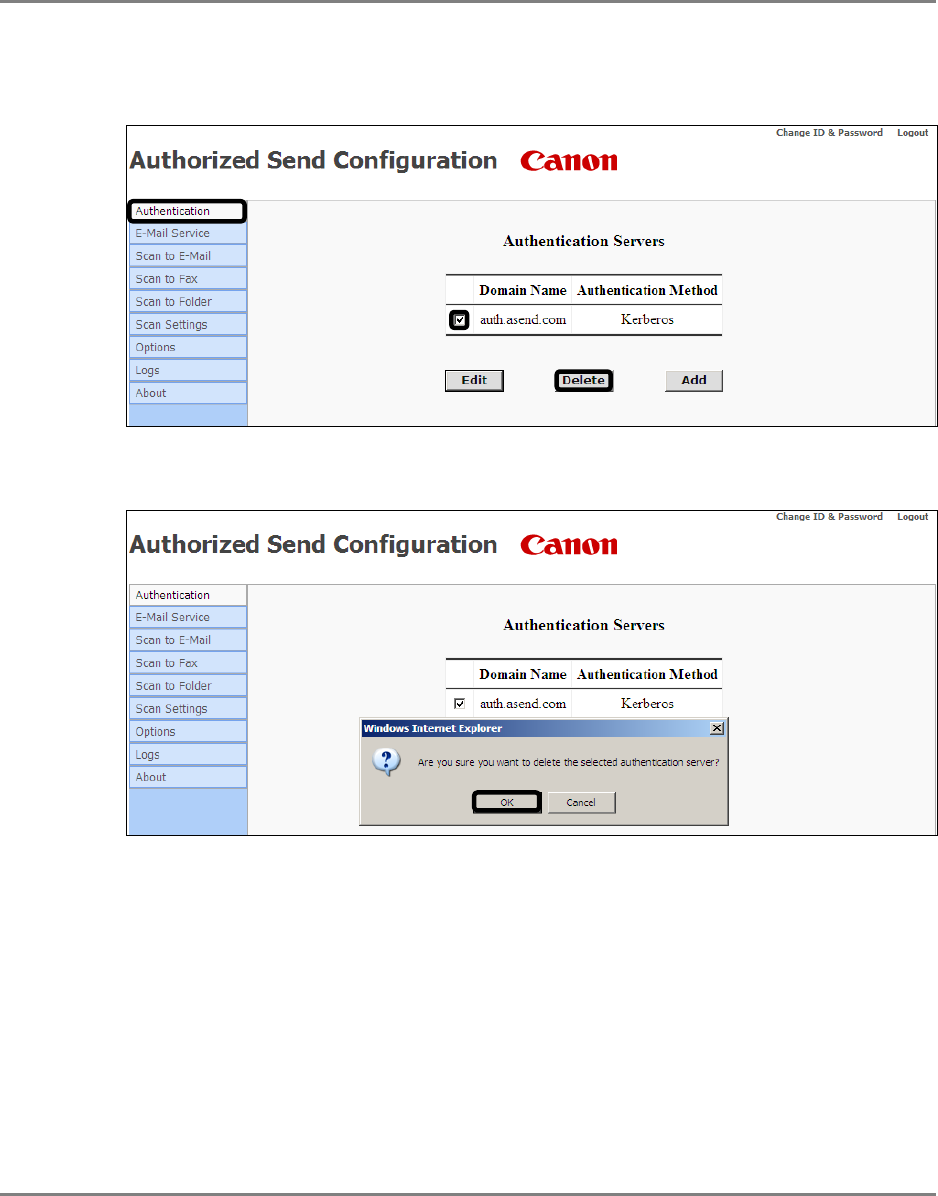Open Options in the top screenshot sidebar
The image size is (938, 1196).
(x=187, y=347)
